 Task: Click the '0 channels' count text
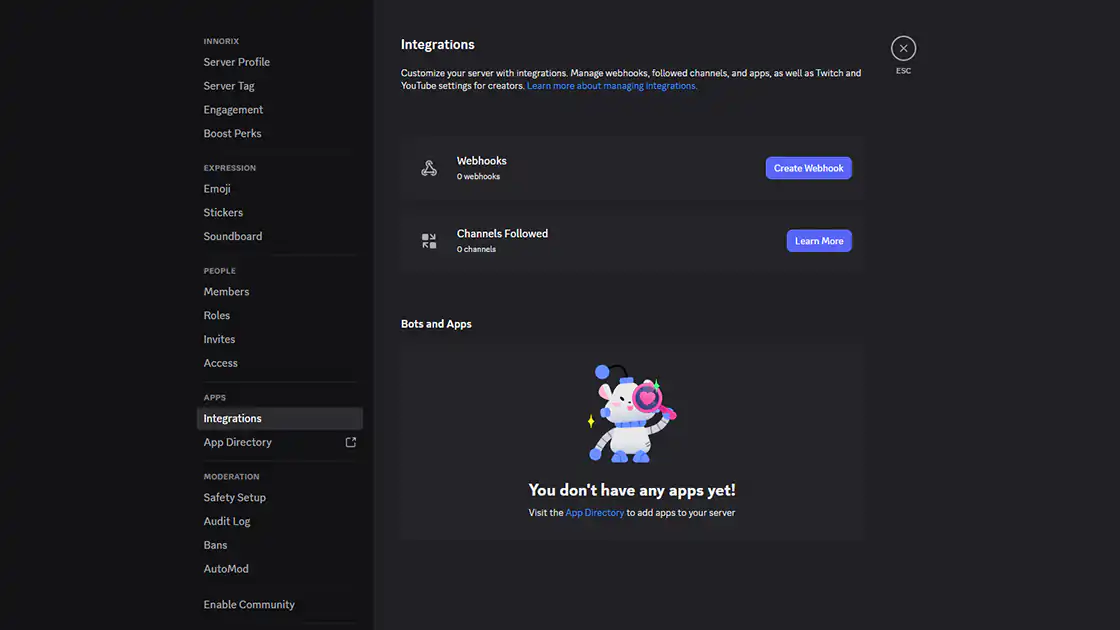tap(476, 249)
